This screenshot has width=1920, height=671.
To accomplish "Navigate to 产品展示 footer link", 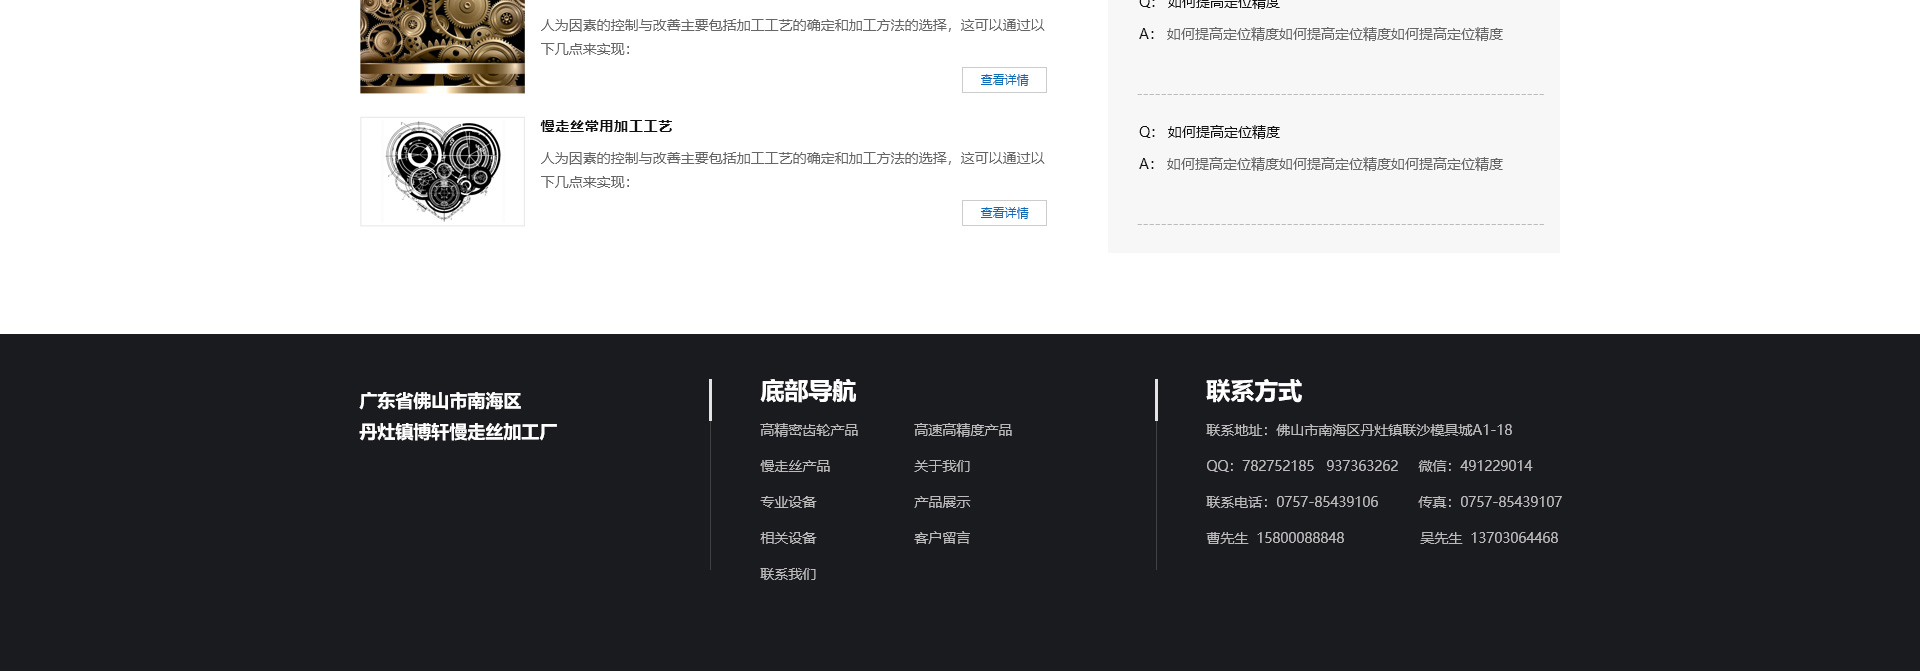I will click(941, 502).
